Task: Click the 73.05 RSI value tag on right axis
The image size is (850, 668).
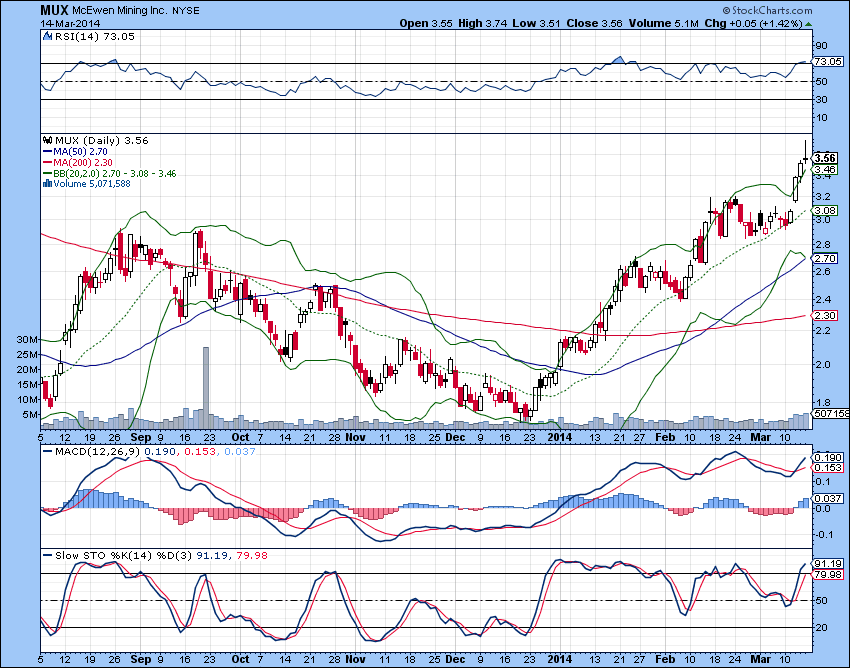Action: (828, 62)
